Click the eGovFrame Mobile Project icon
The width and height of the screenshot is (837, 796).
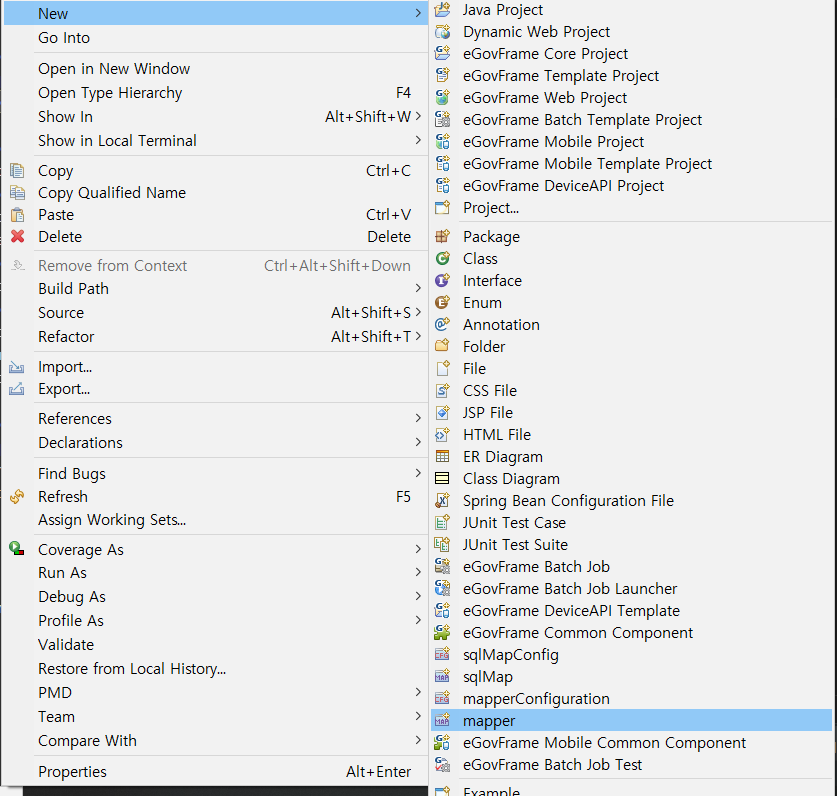click(x=443, y=141)
